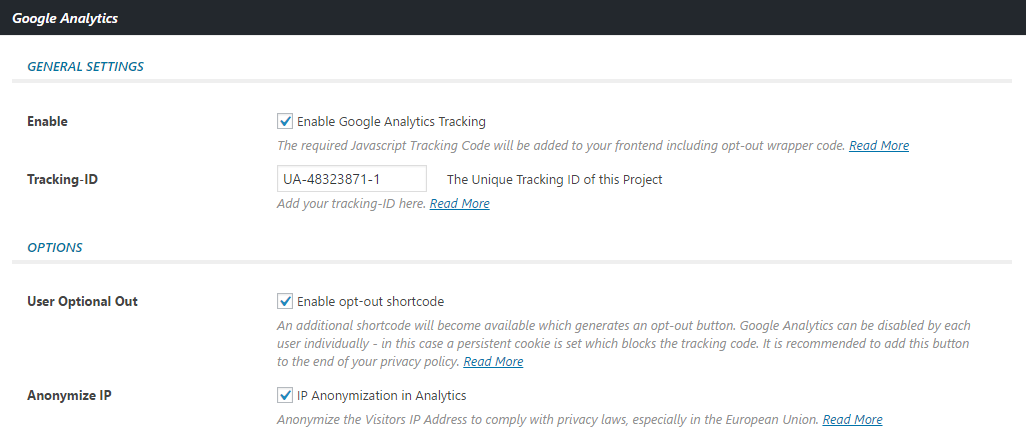Click the 'Add your tracking-ID here' hint text
The width and height of the screenshot is (1026, 445).
pos(352,204)
